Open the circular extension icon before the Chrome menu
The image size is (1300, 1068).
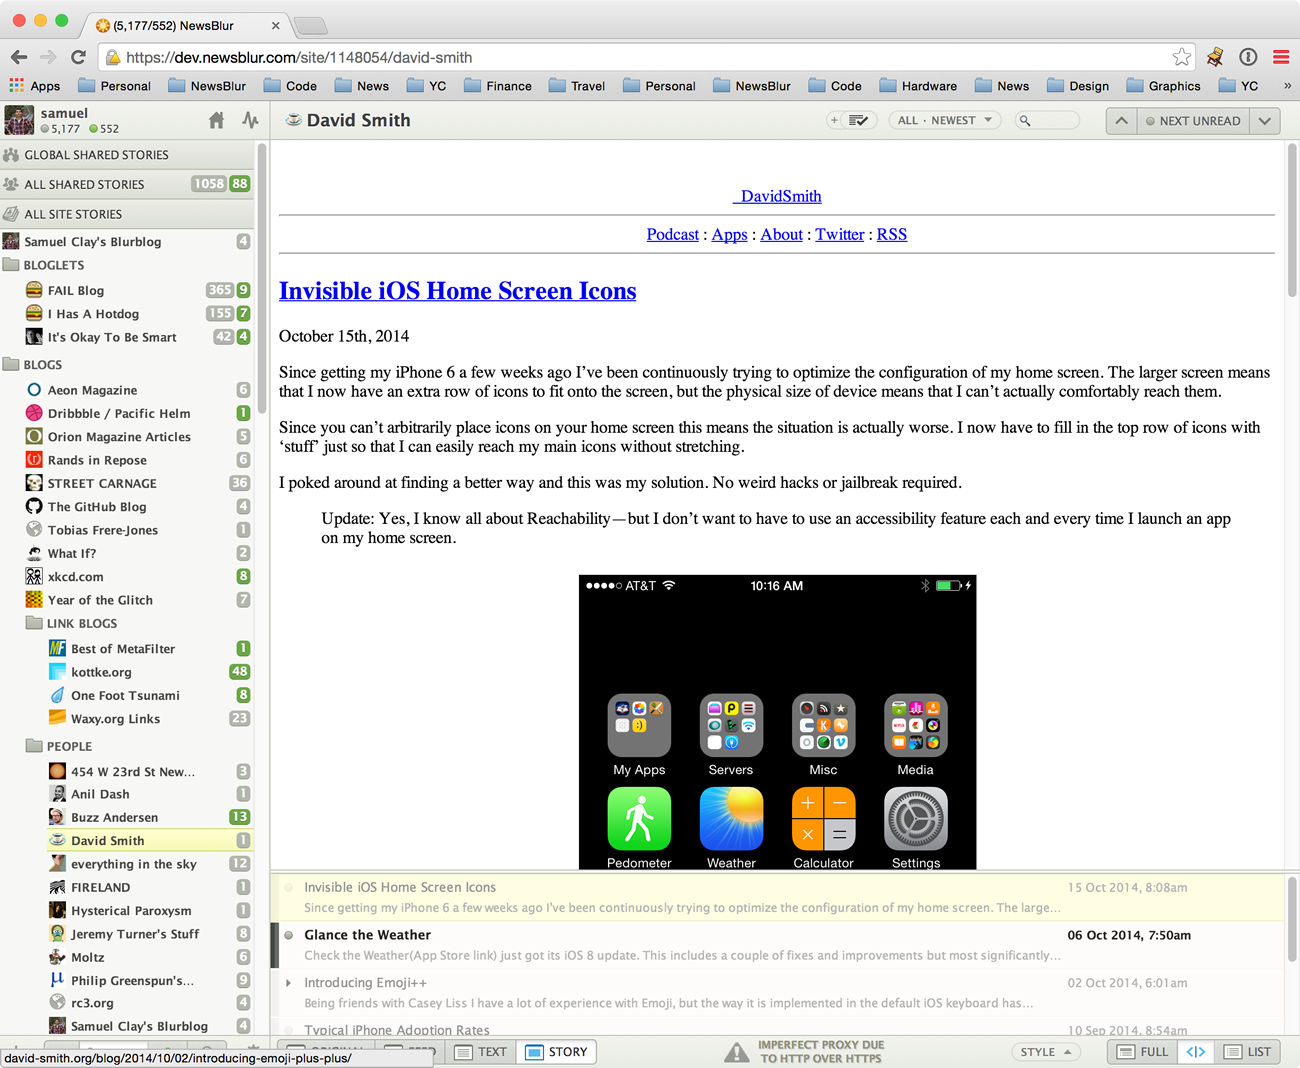1248,57
